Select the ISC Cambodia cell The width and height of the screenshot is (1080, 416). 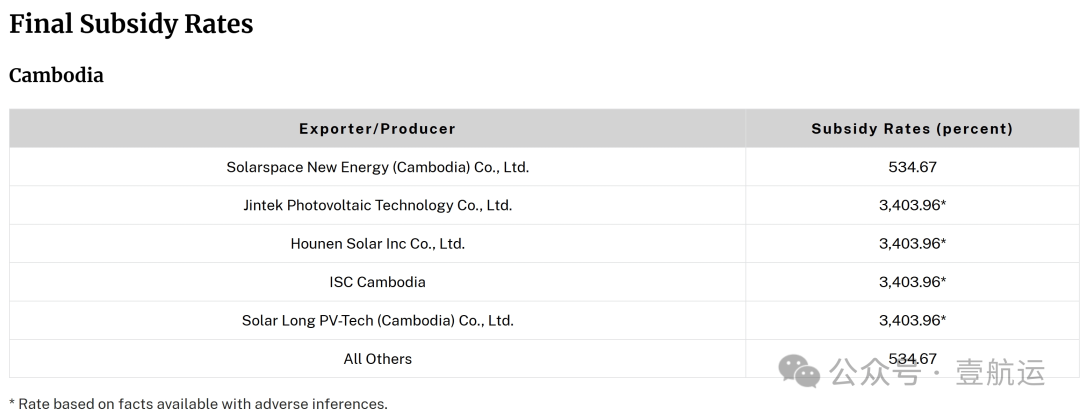[x=377, y=282]
